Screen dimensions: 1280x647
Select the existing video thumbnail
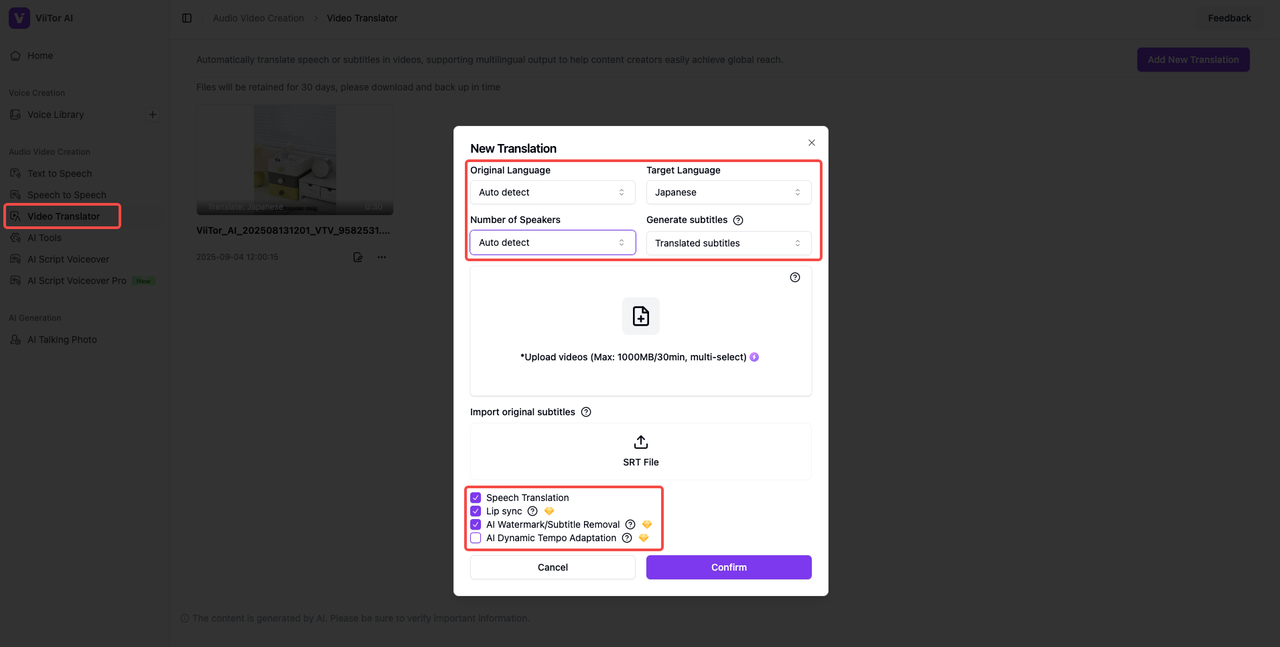[x=295, y=160]
